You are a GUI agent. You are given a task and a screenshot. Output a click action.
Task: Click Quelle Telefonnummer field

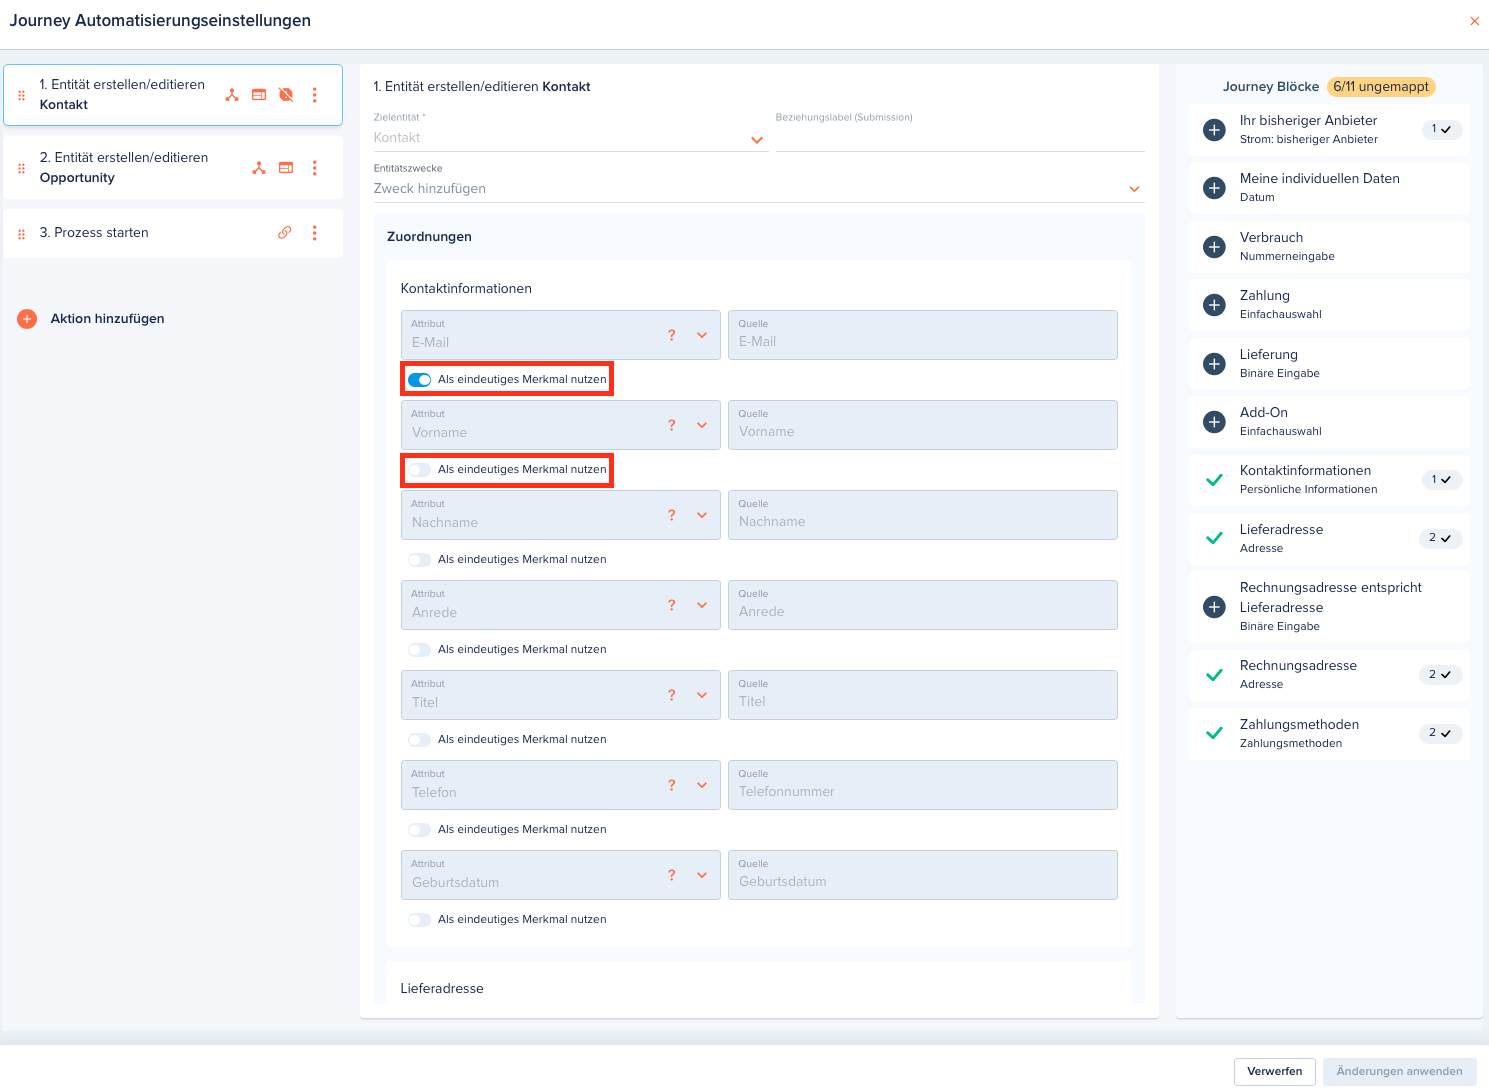tap(923, 785)
